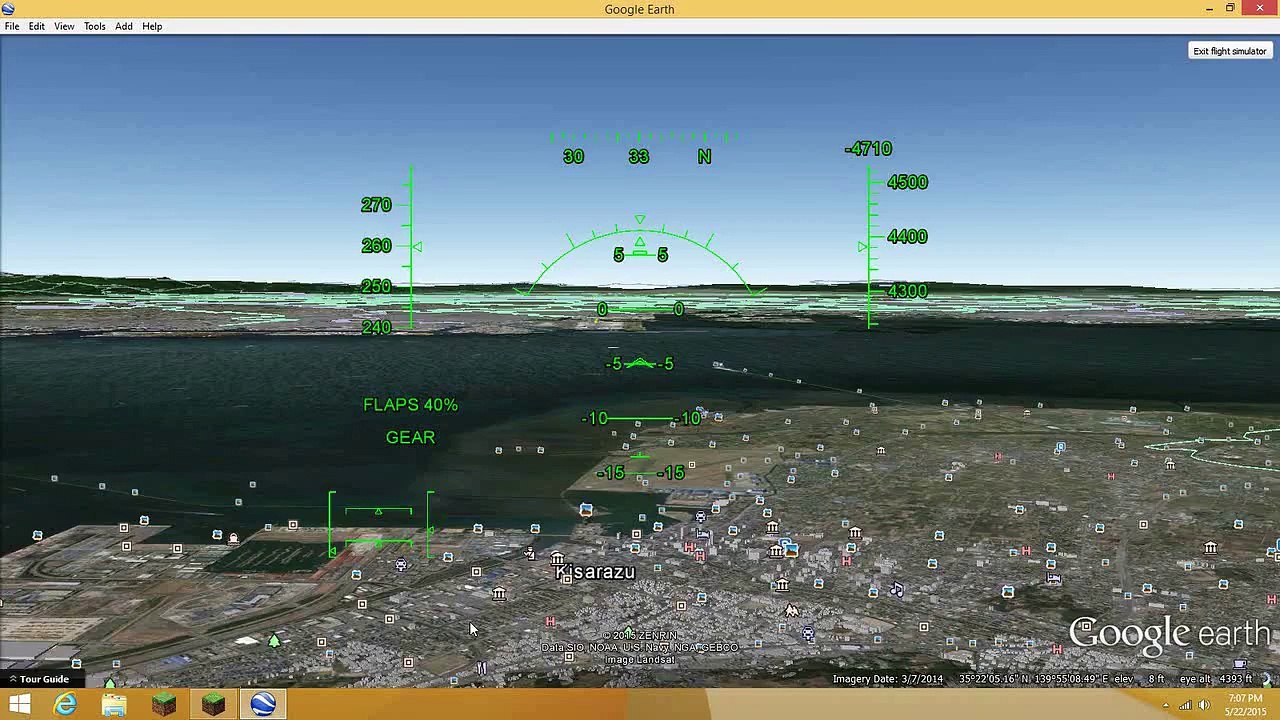Click the eye alt 4393 ft readout
1280x720 pixels.
1216,679
